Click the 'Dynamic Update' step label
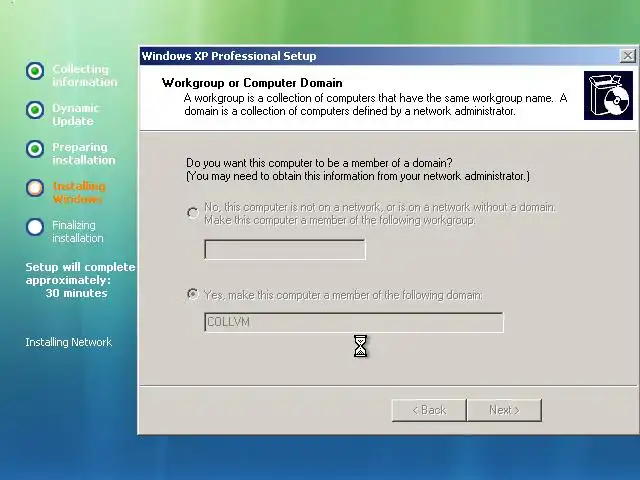Screen dimensions: 640x480 coord(76,114)
